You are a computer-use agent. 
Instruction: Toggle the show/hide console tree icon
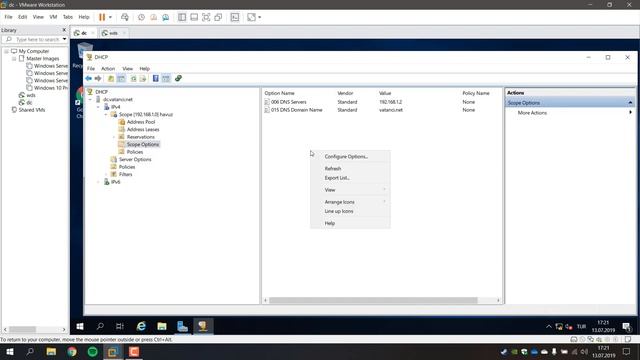(x=121, y=78)
